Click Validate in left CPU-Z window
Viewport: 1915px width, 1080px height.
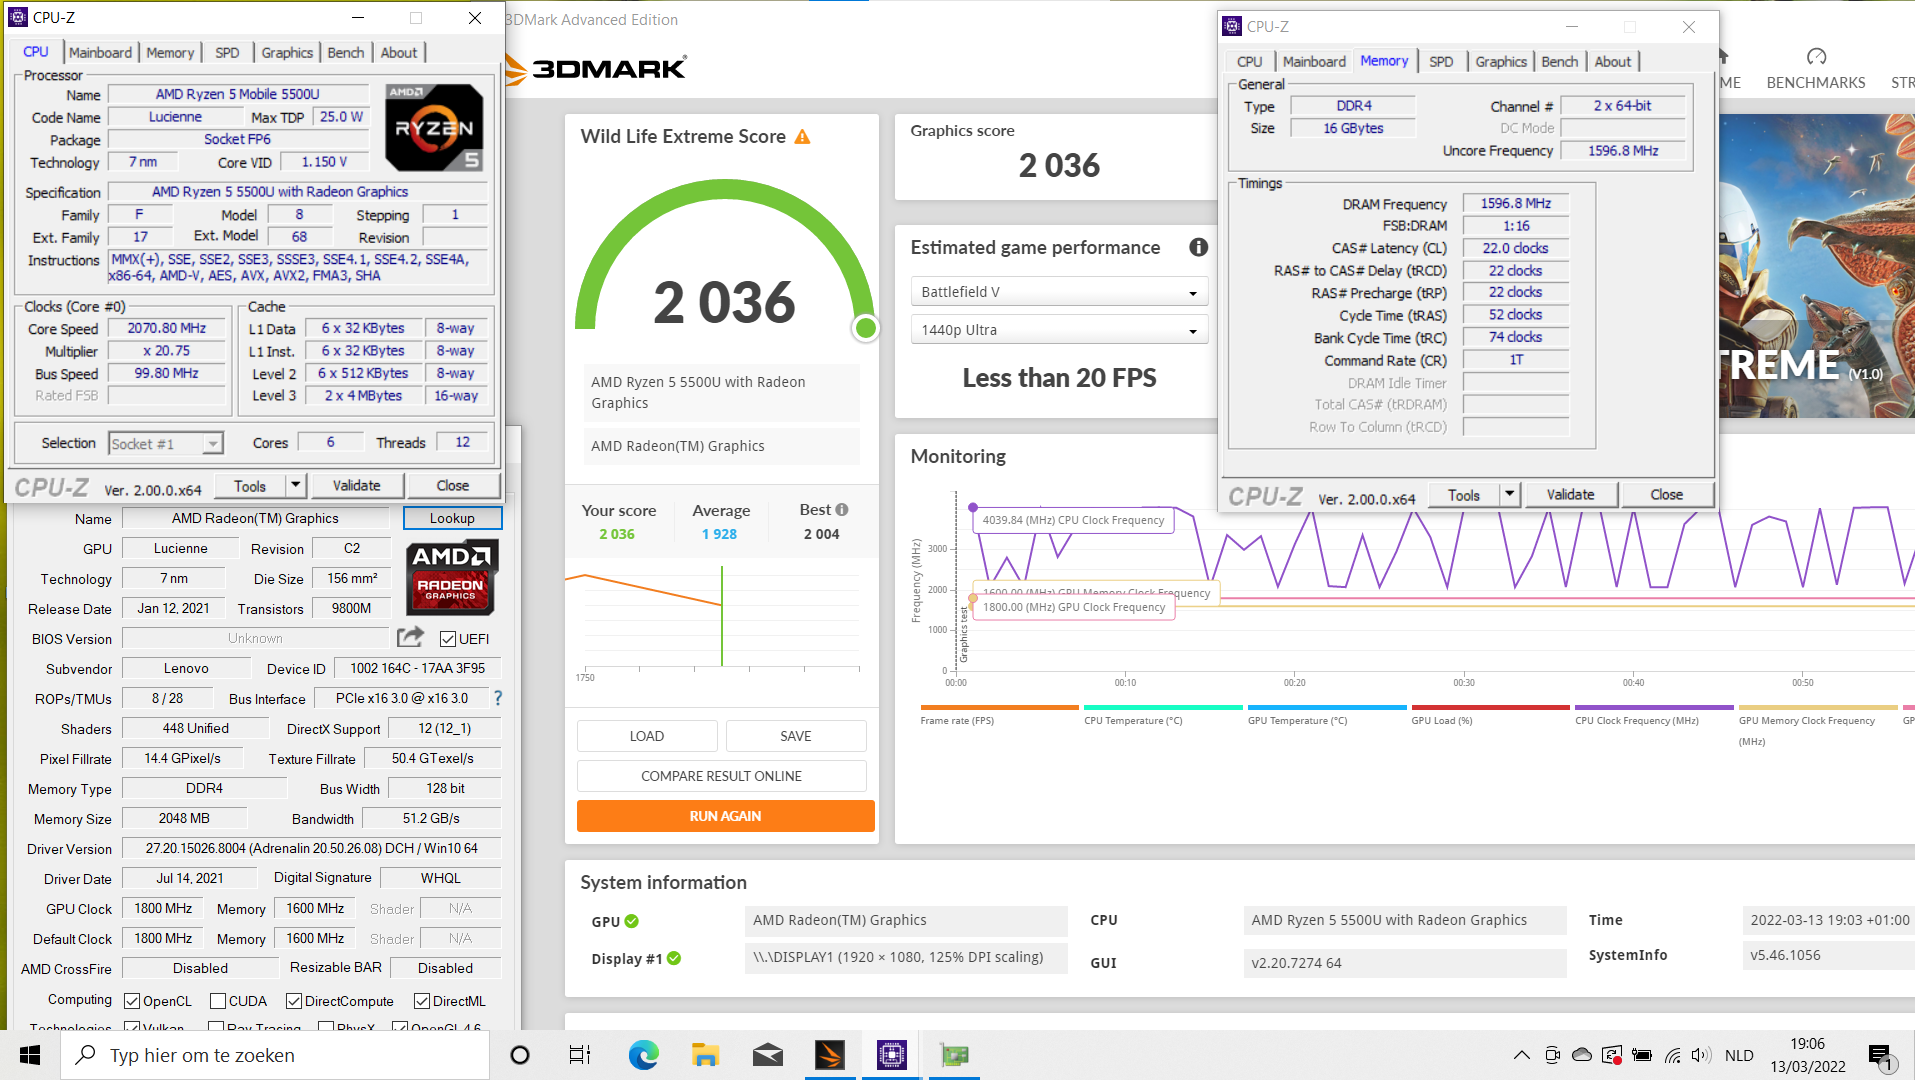pyautogui.click(x=357, y=485)
